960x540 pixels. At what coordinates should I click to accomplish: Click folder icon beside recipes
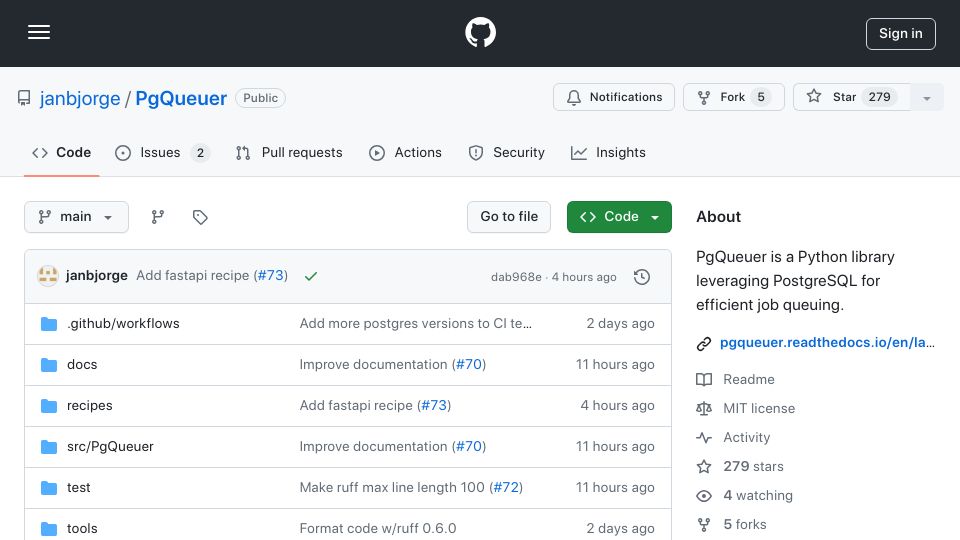click(49, 406)
